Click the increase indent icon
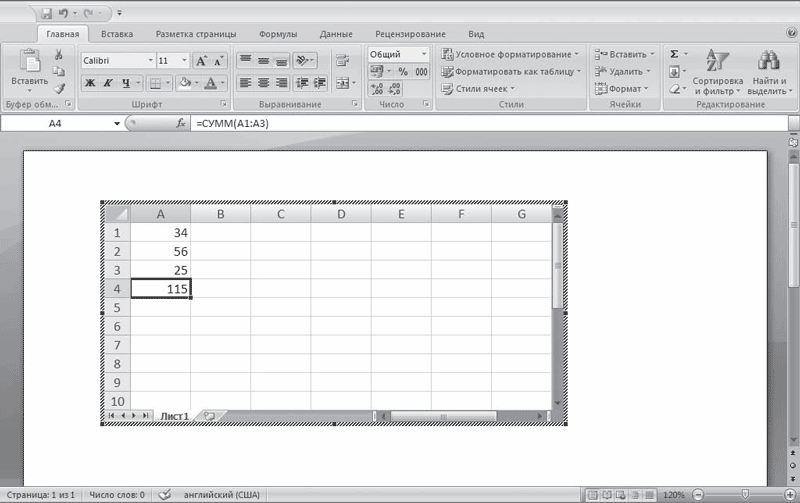Viewport: 800px width, 503px height. click(320, 83)
